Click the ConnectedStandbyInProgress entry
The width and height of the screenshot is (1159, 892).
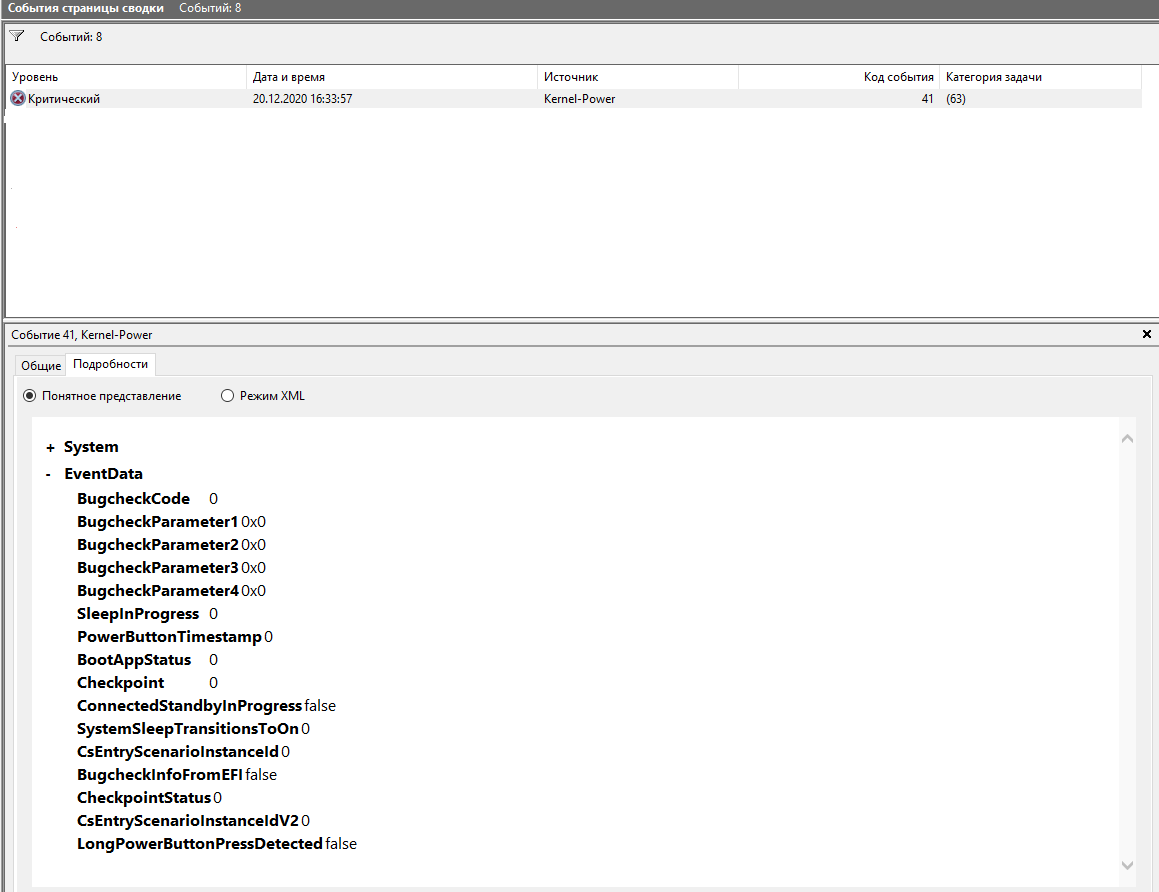click(206, 705)
